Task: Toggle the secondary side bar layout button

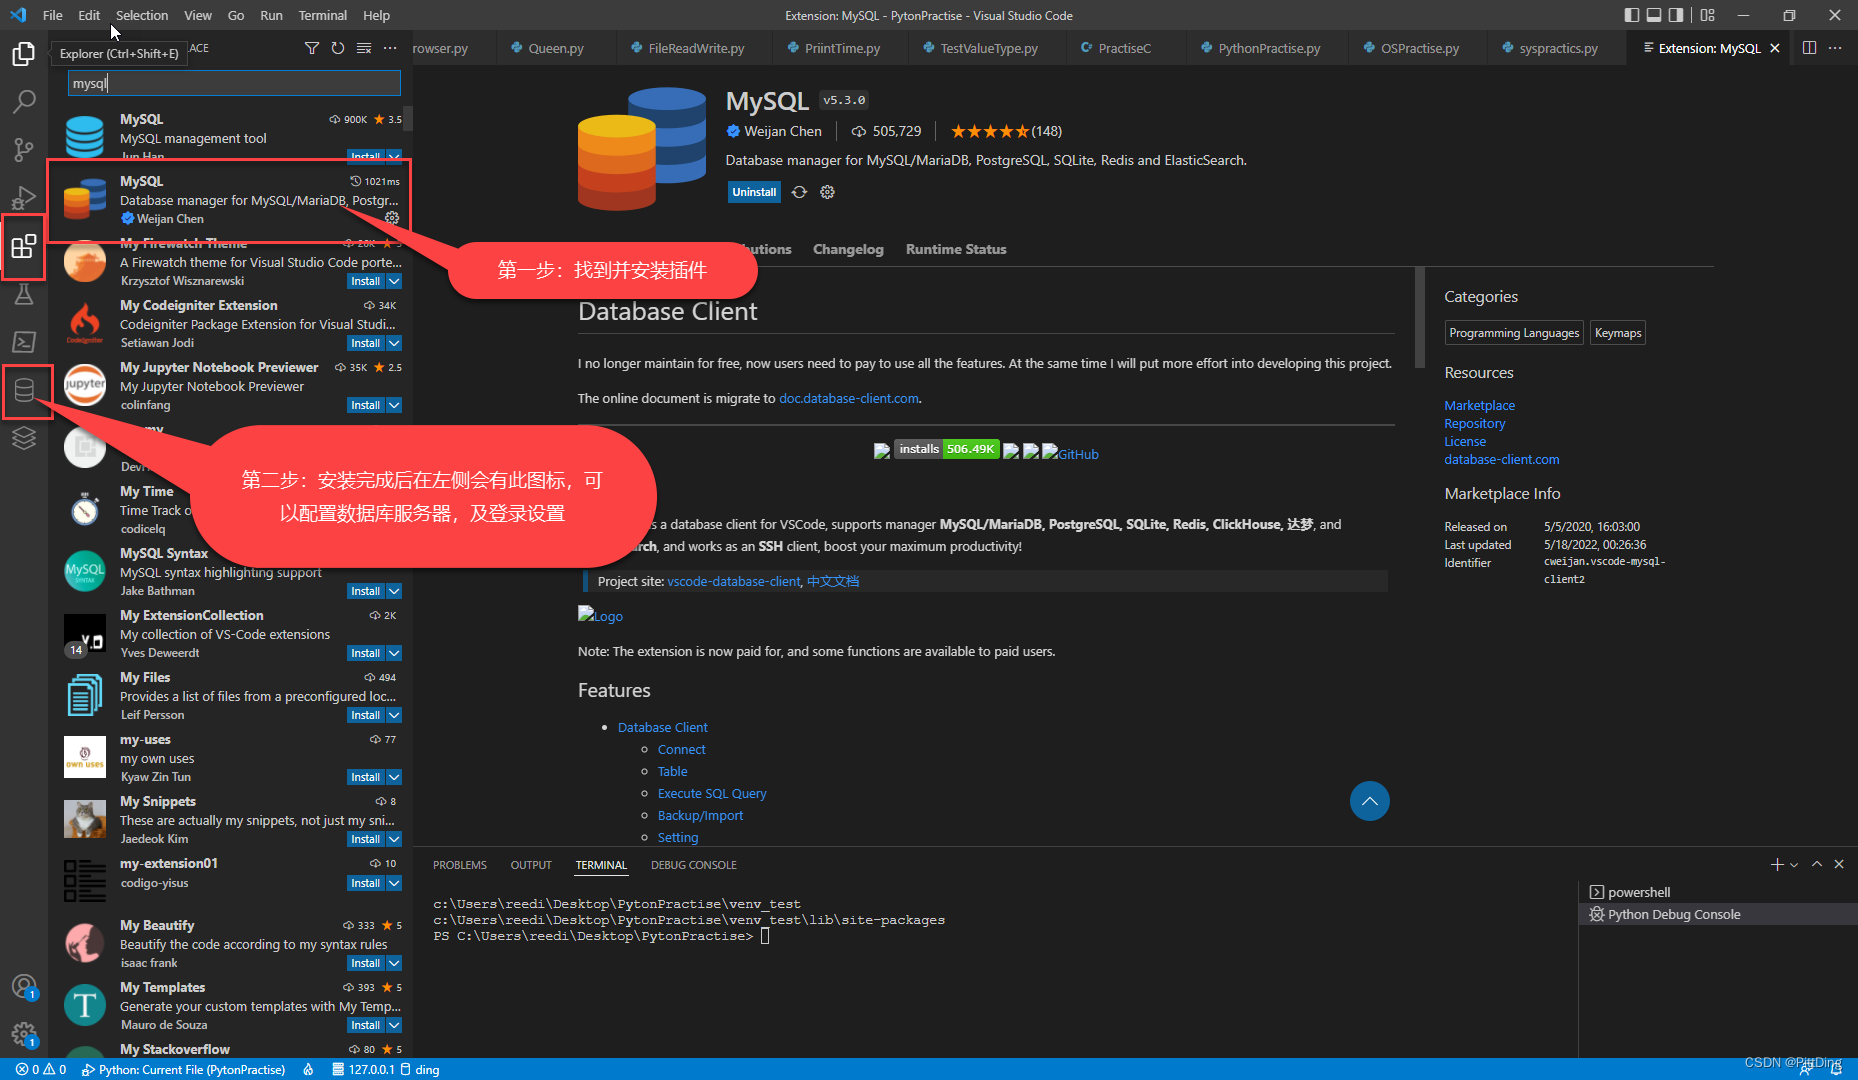Action: 1676,15
